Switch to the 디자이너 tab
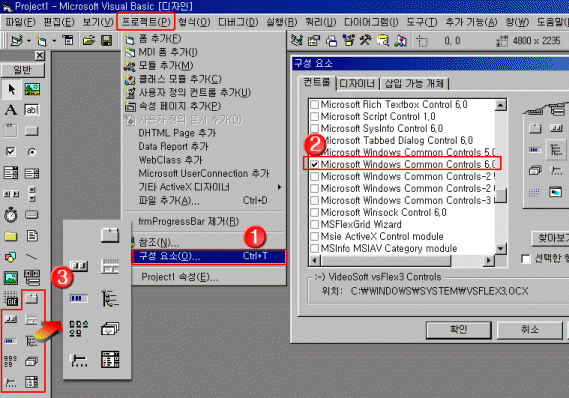Screen dimensions: 569x398 357,84
